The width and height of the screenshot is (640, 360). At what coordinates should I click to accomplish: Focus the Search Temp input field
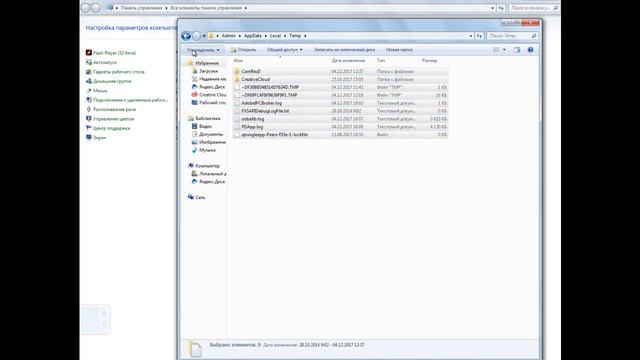click(508, 36)
